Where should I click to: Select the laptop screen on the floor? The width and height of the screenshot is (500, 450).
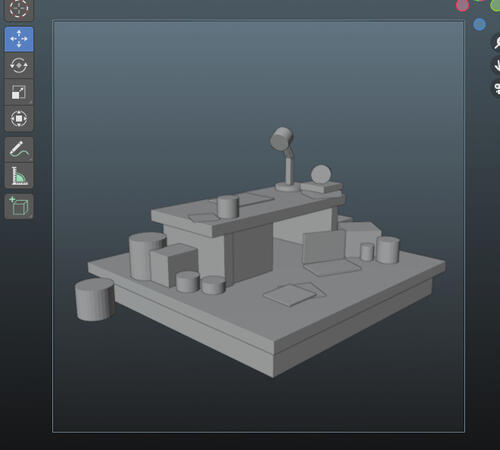[x=324, y=247]
